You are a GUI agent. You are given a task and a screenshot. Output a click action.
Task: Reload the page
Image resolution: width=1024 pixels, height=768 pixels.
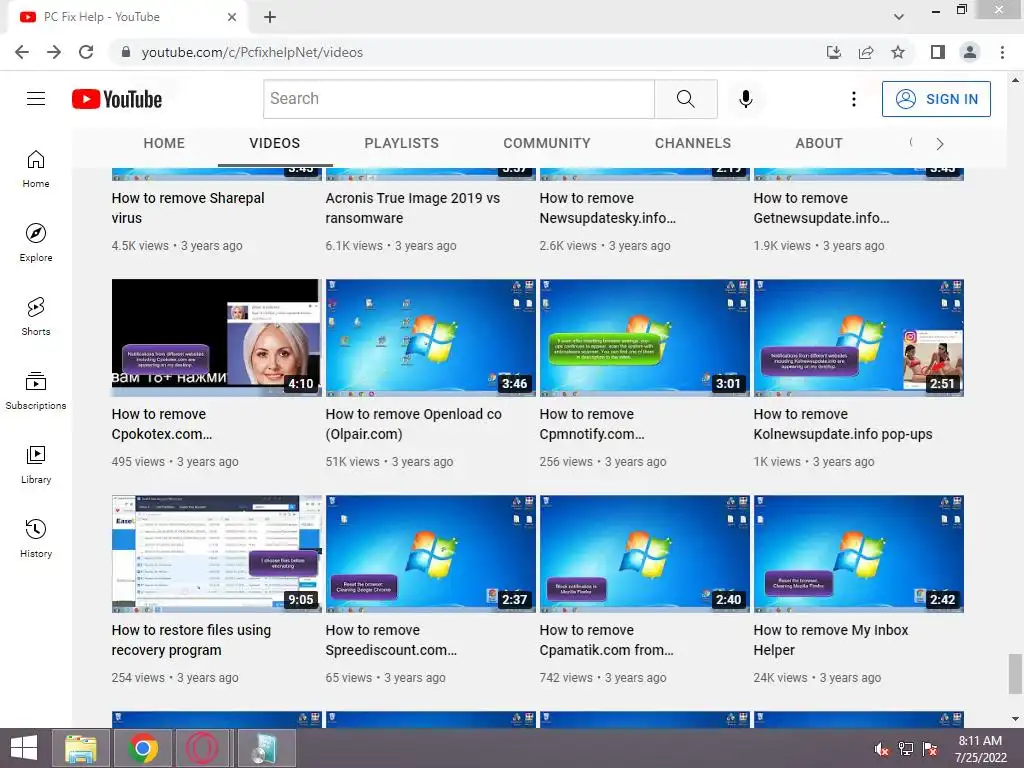coord(86,52)
